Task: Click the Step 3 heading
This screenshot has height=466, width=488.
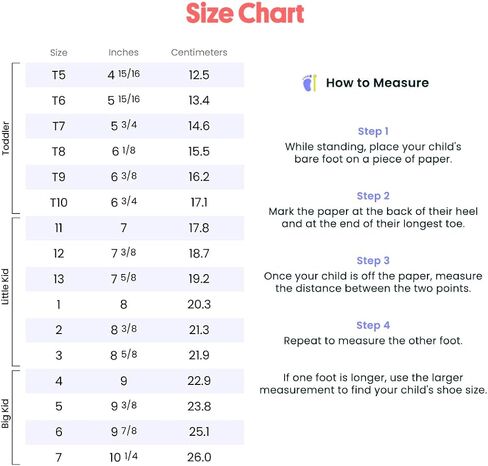Action: [373, 260]
